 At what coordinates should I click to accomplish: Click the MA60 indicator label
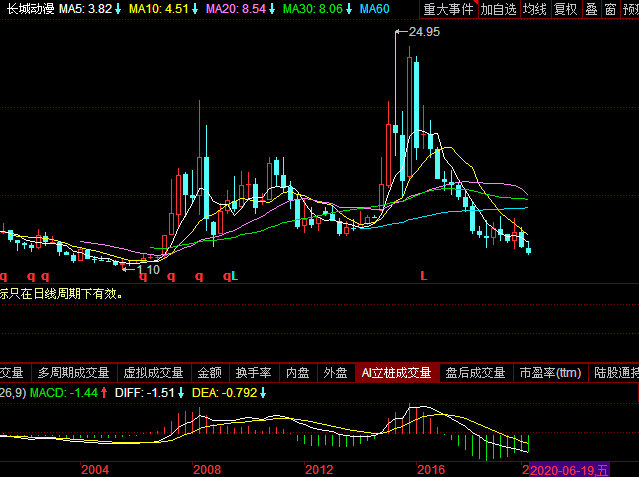point(375,9)
